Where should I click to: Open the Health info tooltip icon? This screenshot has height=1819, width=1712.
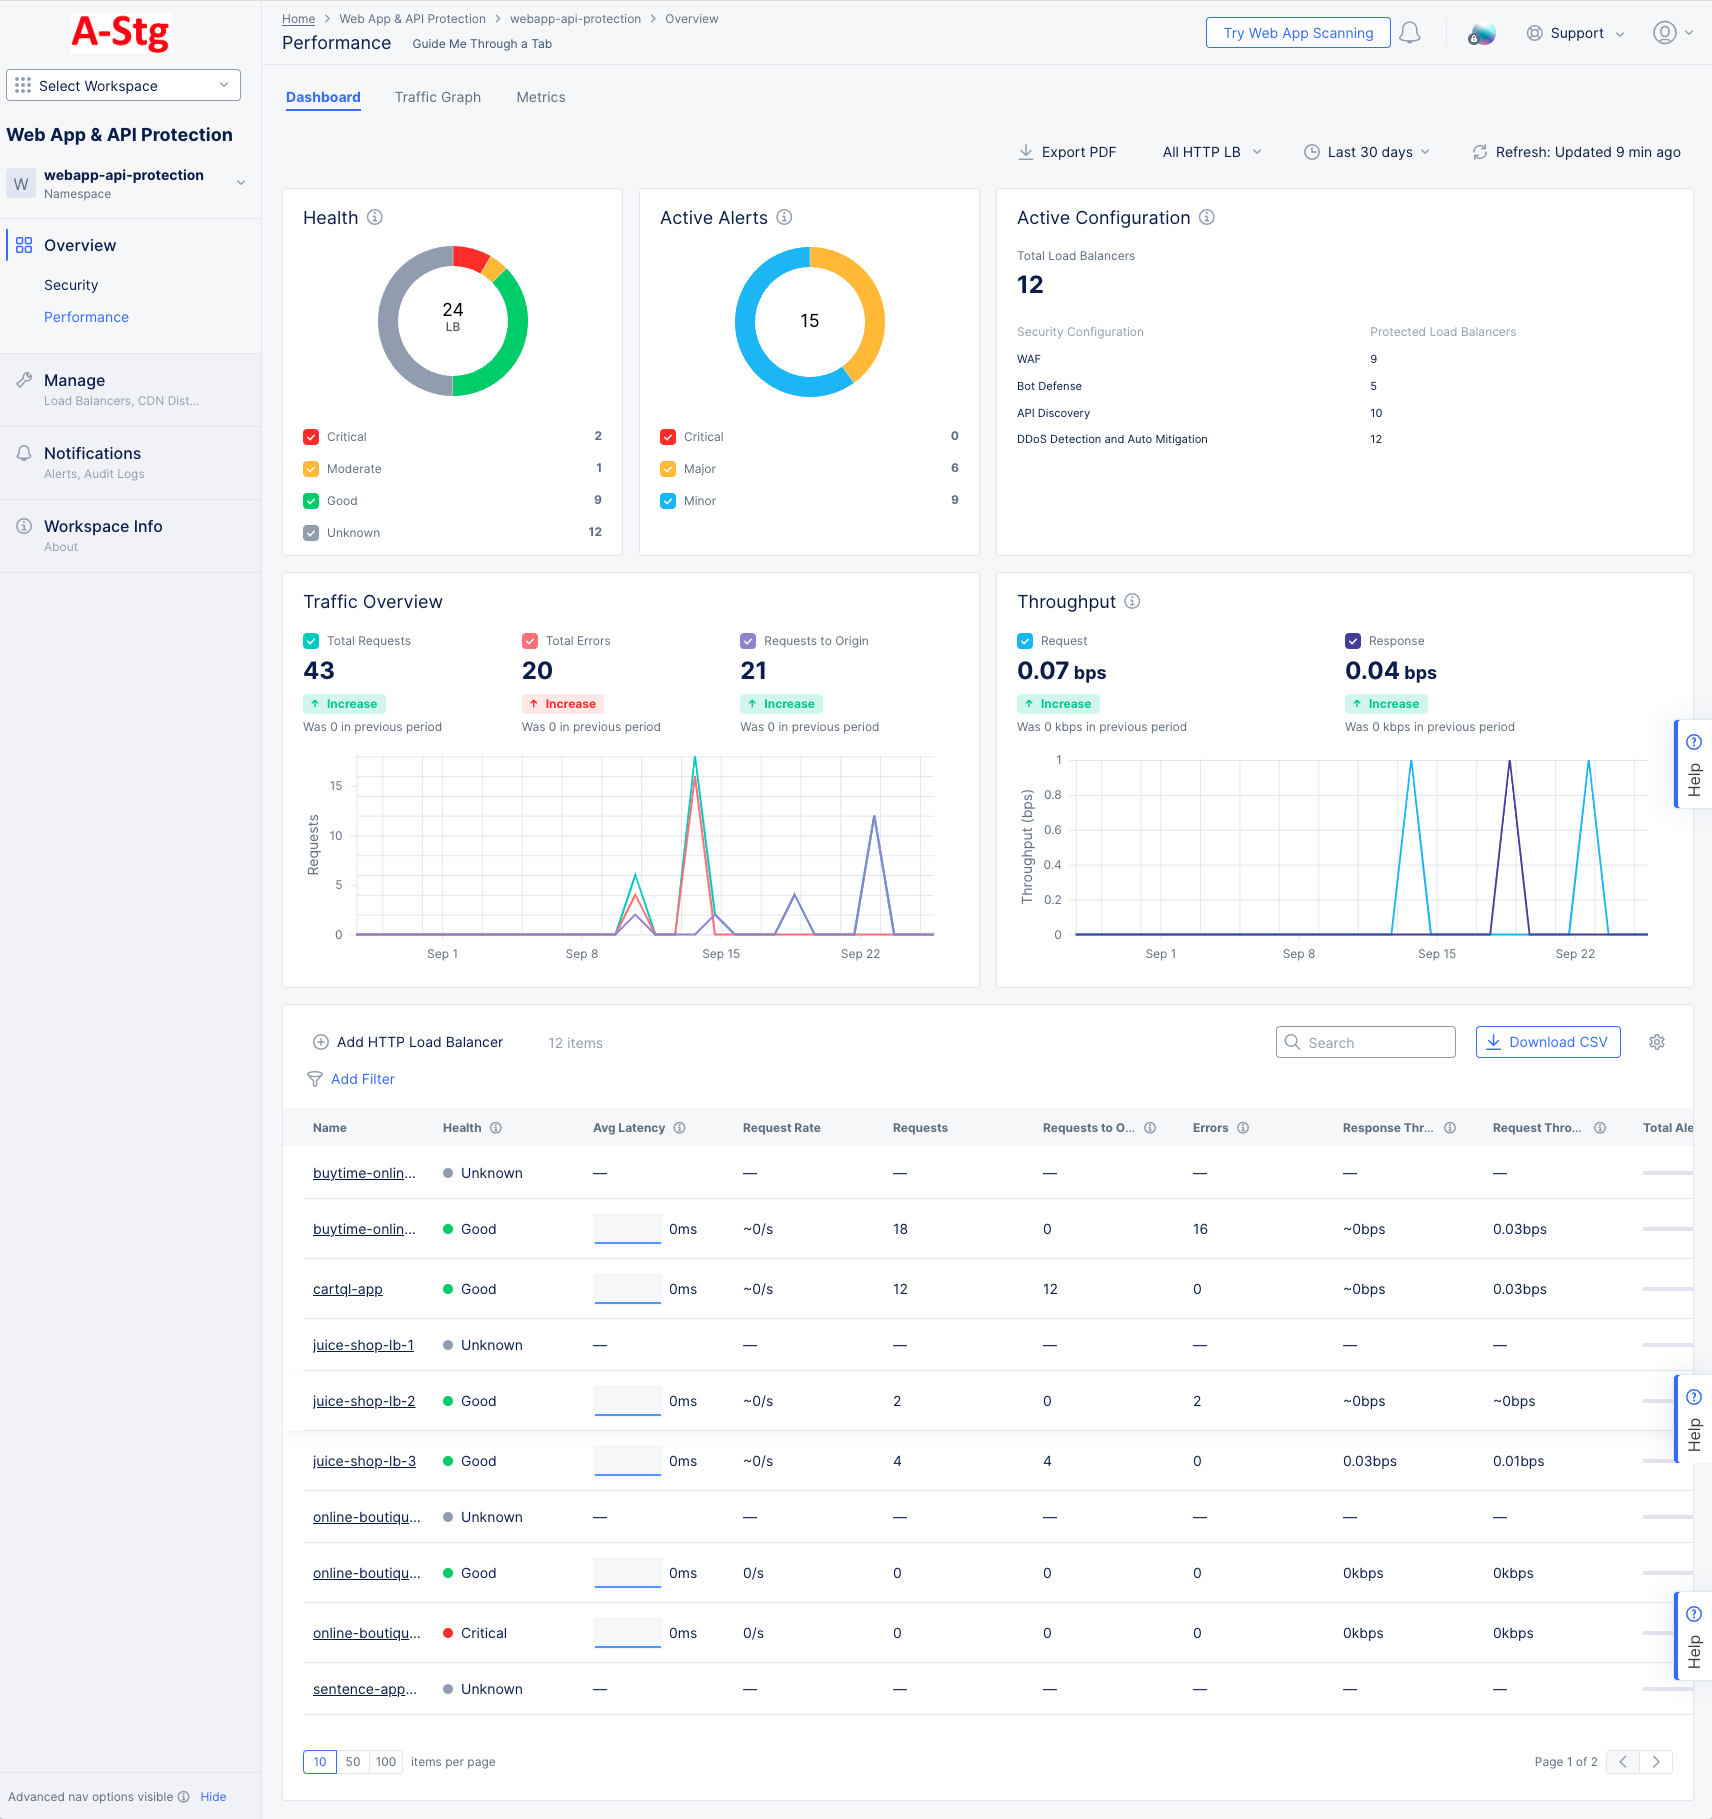pyautogui.click(x=375, y=217)
